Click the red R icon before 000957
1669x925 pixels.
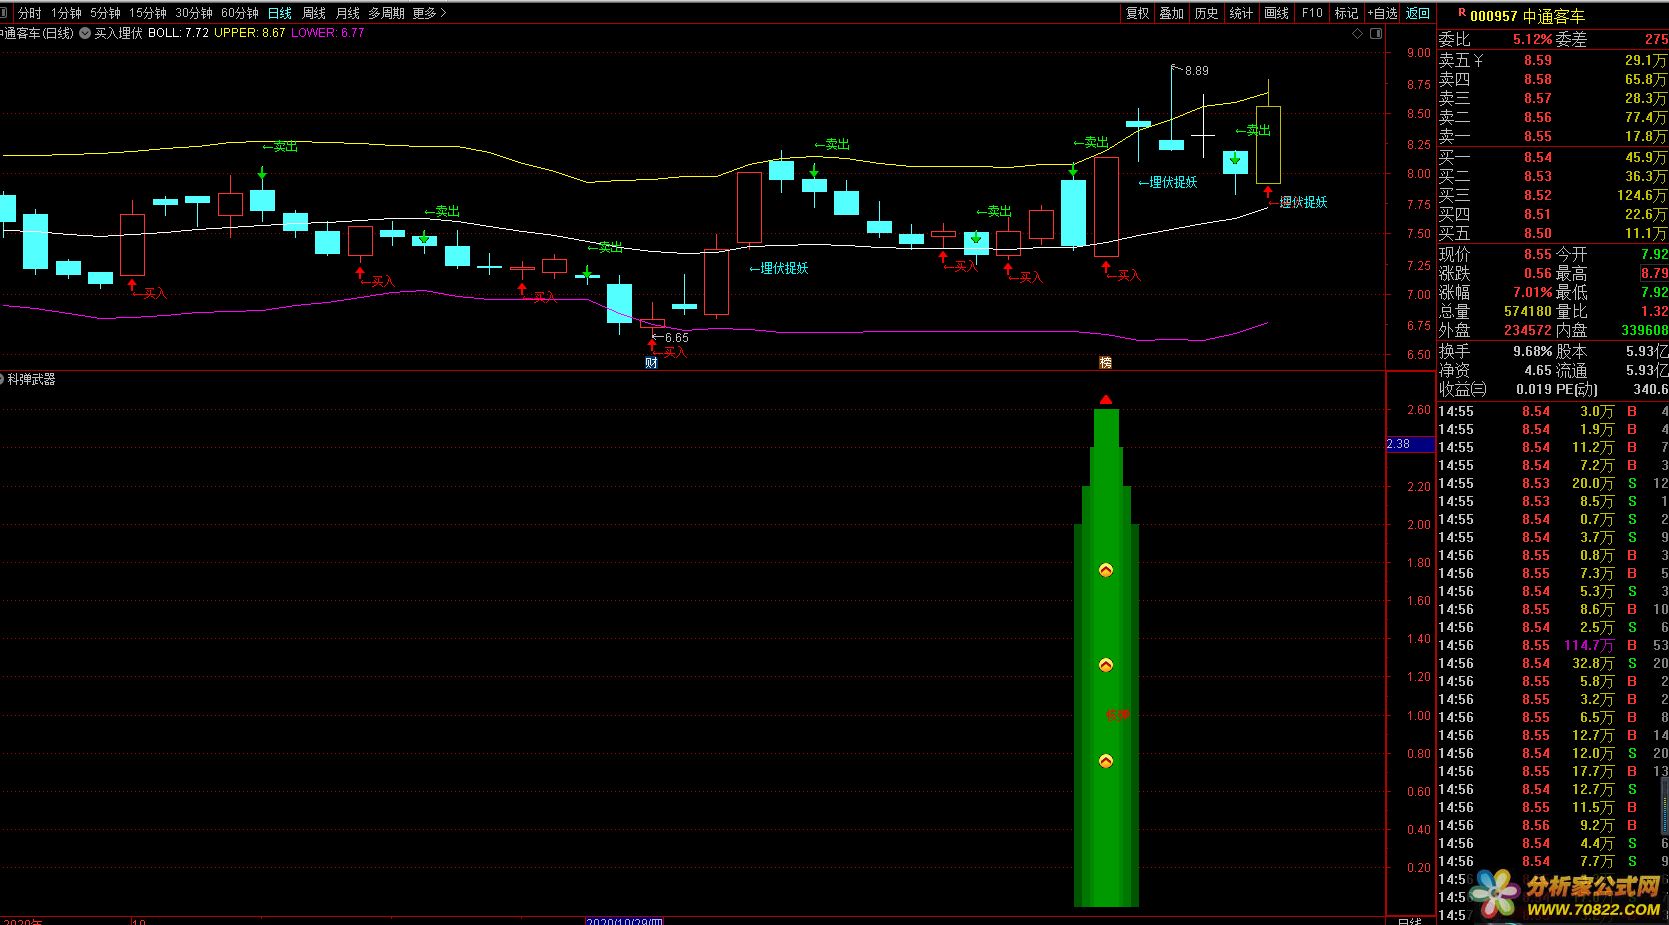tap(1462, 13)
